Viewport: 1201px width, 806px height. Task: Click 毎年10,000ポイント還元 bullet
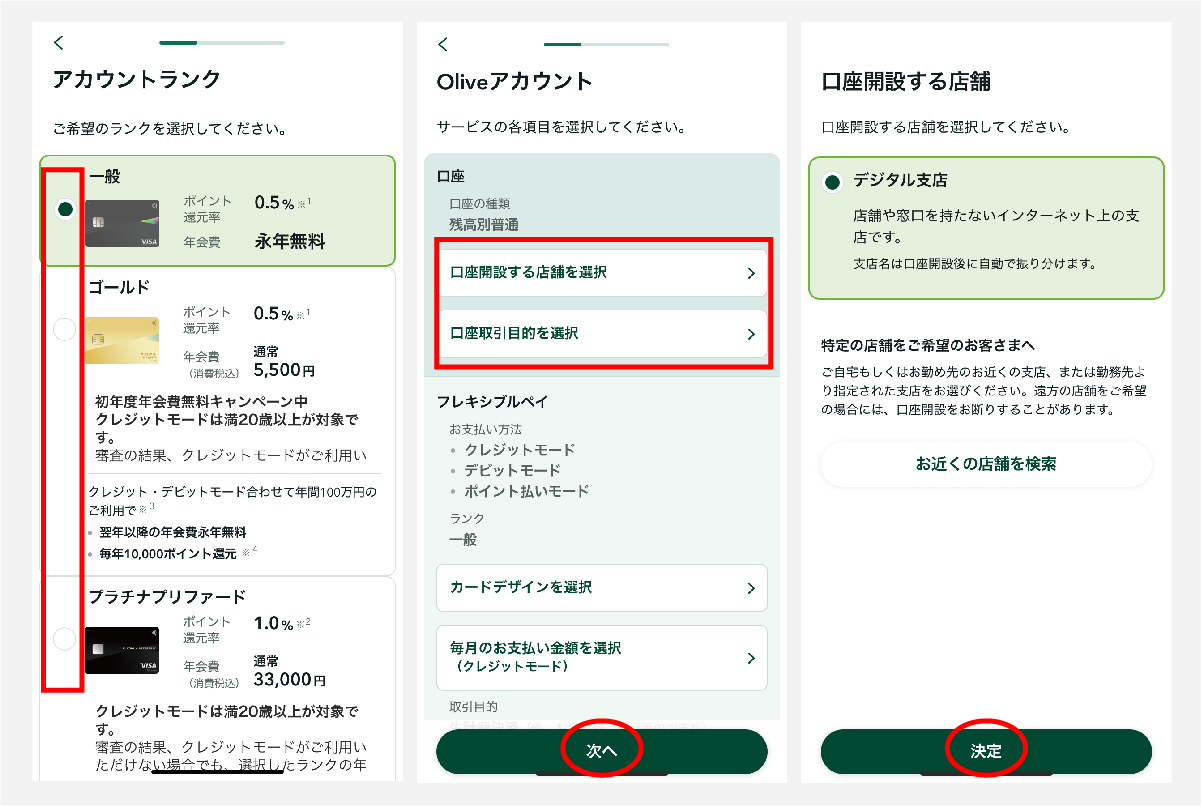click(168, 553)
